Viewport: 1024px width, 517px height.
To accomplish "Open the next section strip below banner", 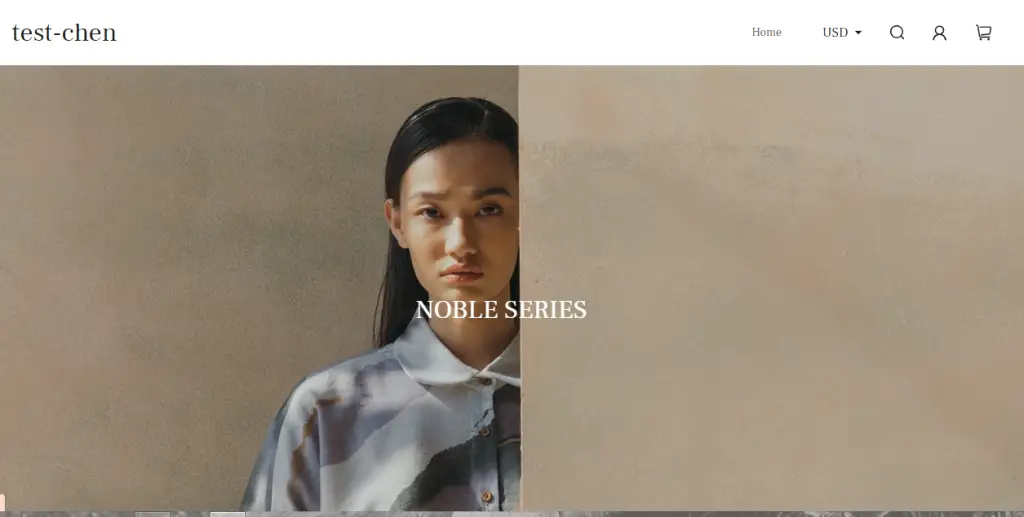I will point(512,514).
